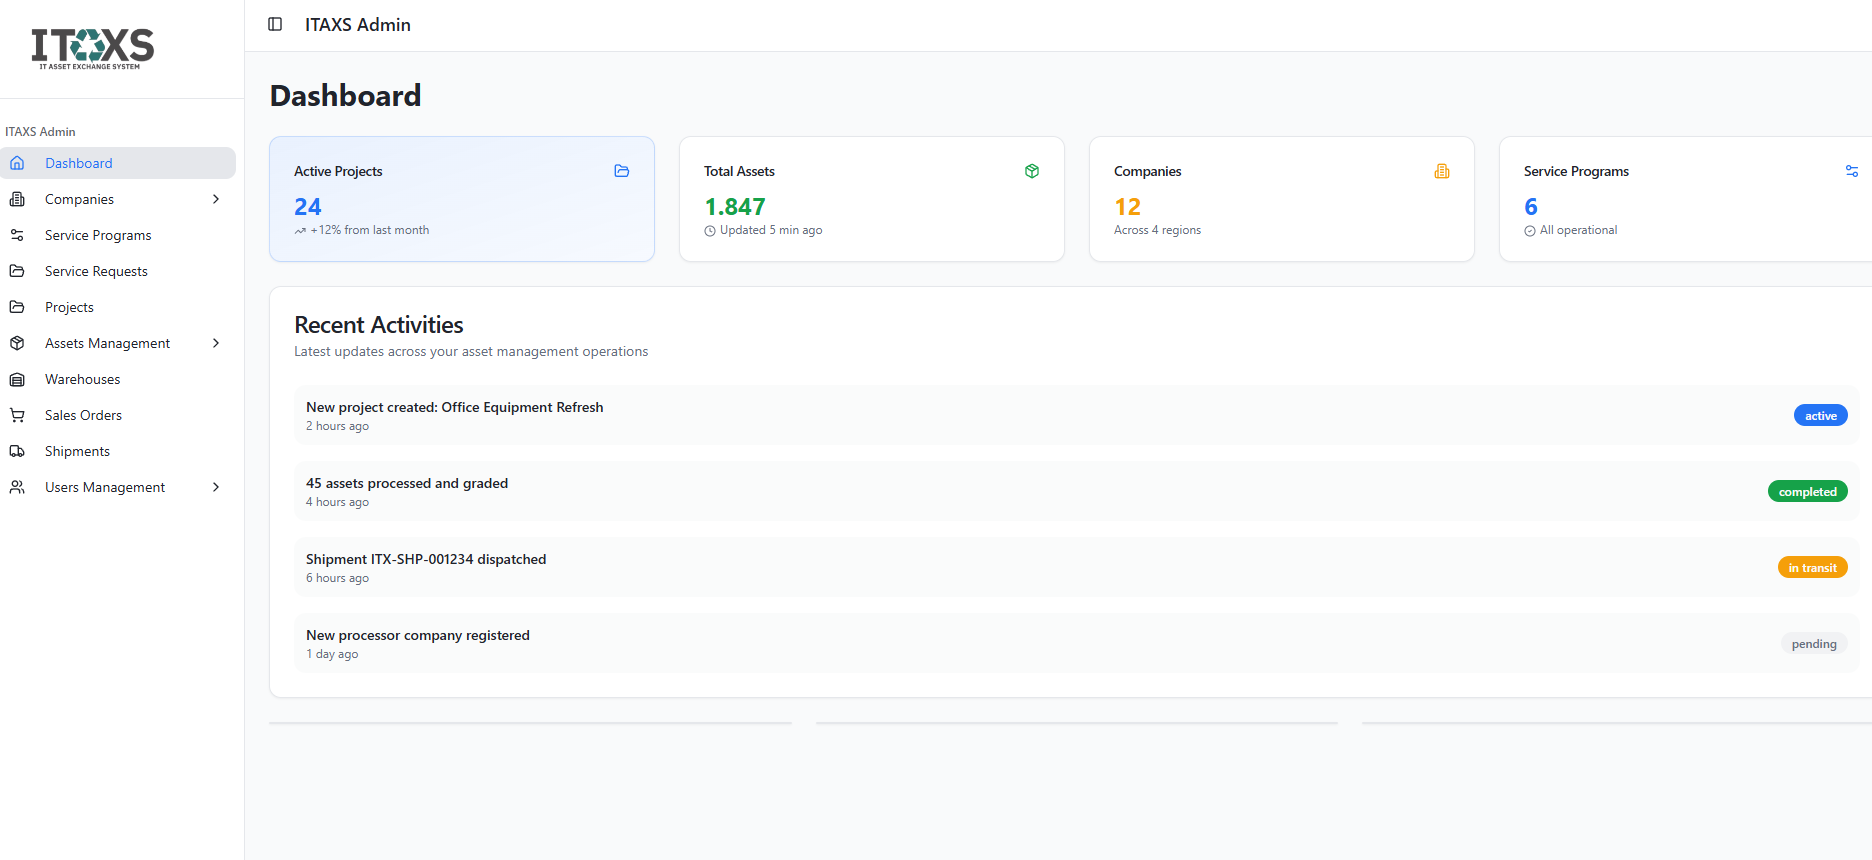Open Sales Orders page

point(118,415)
